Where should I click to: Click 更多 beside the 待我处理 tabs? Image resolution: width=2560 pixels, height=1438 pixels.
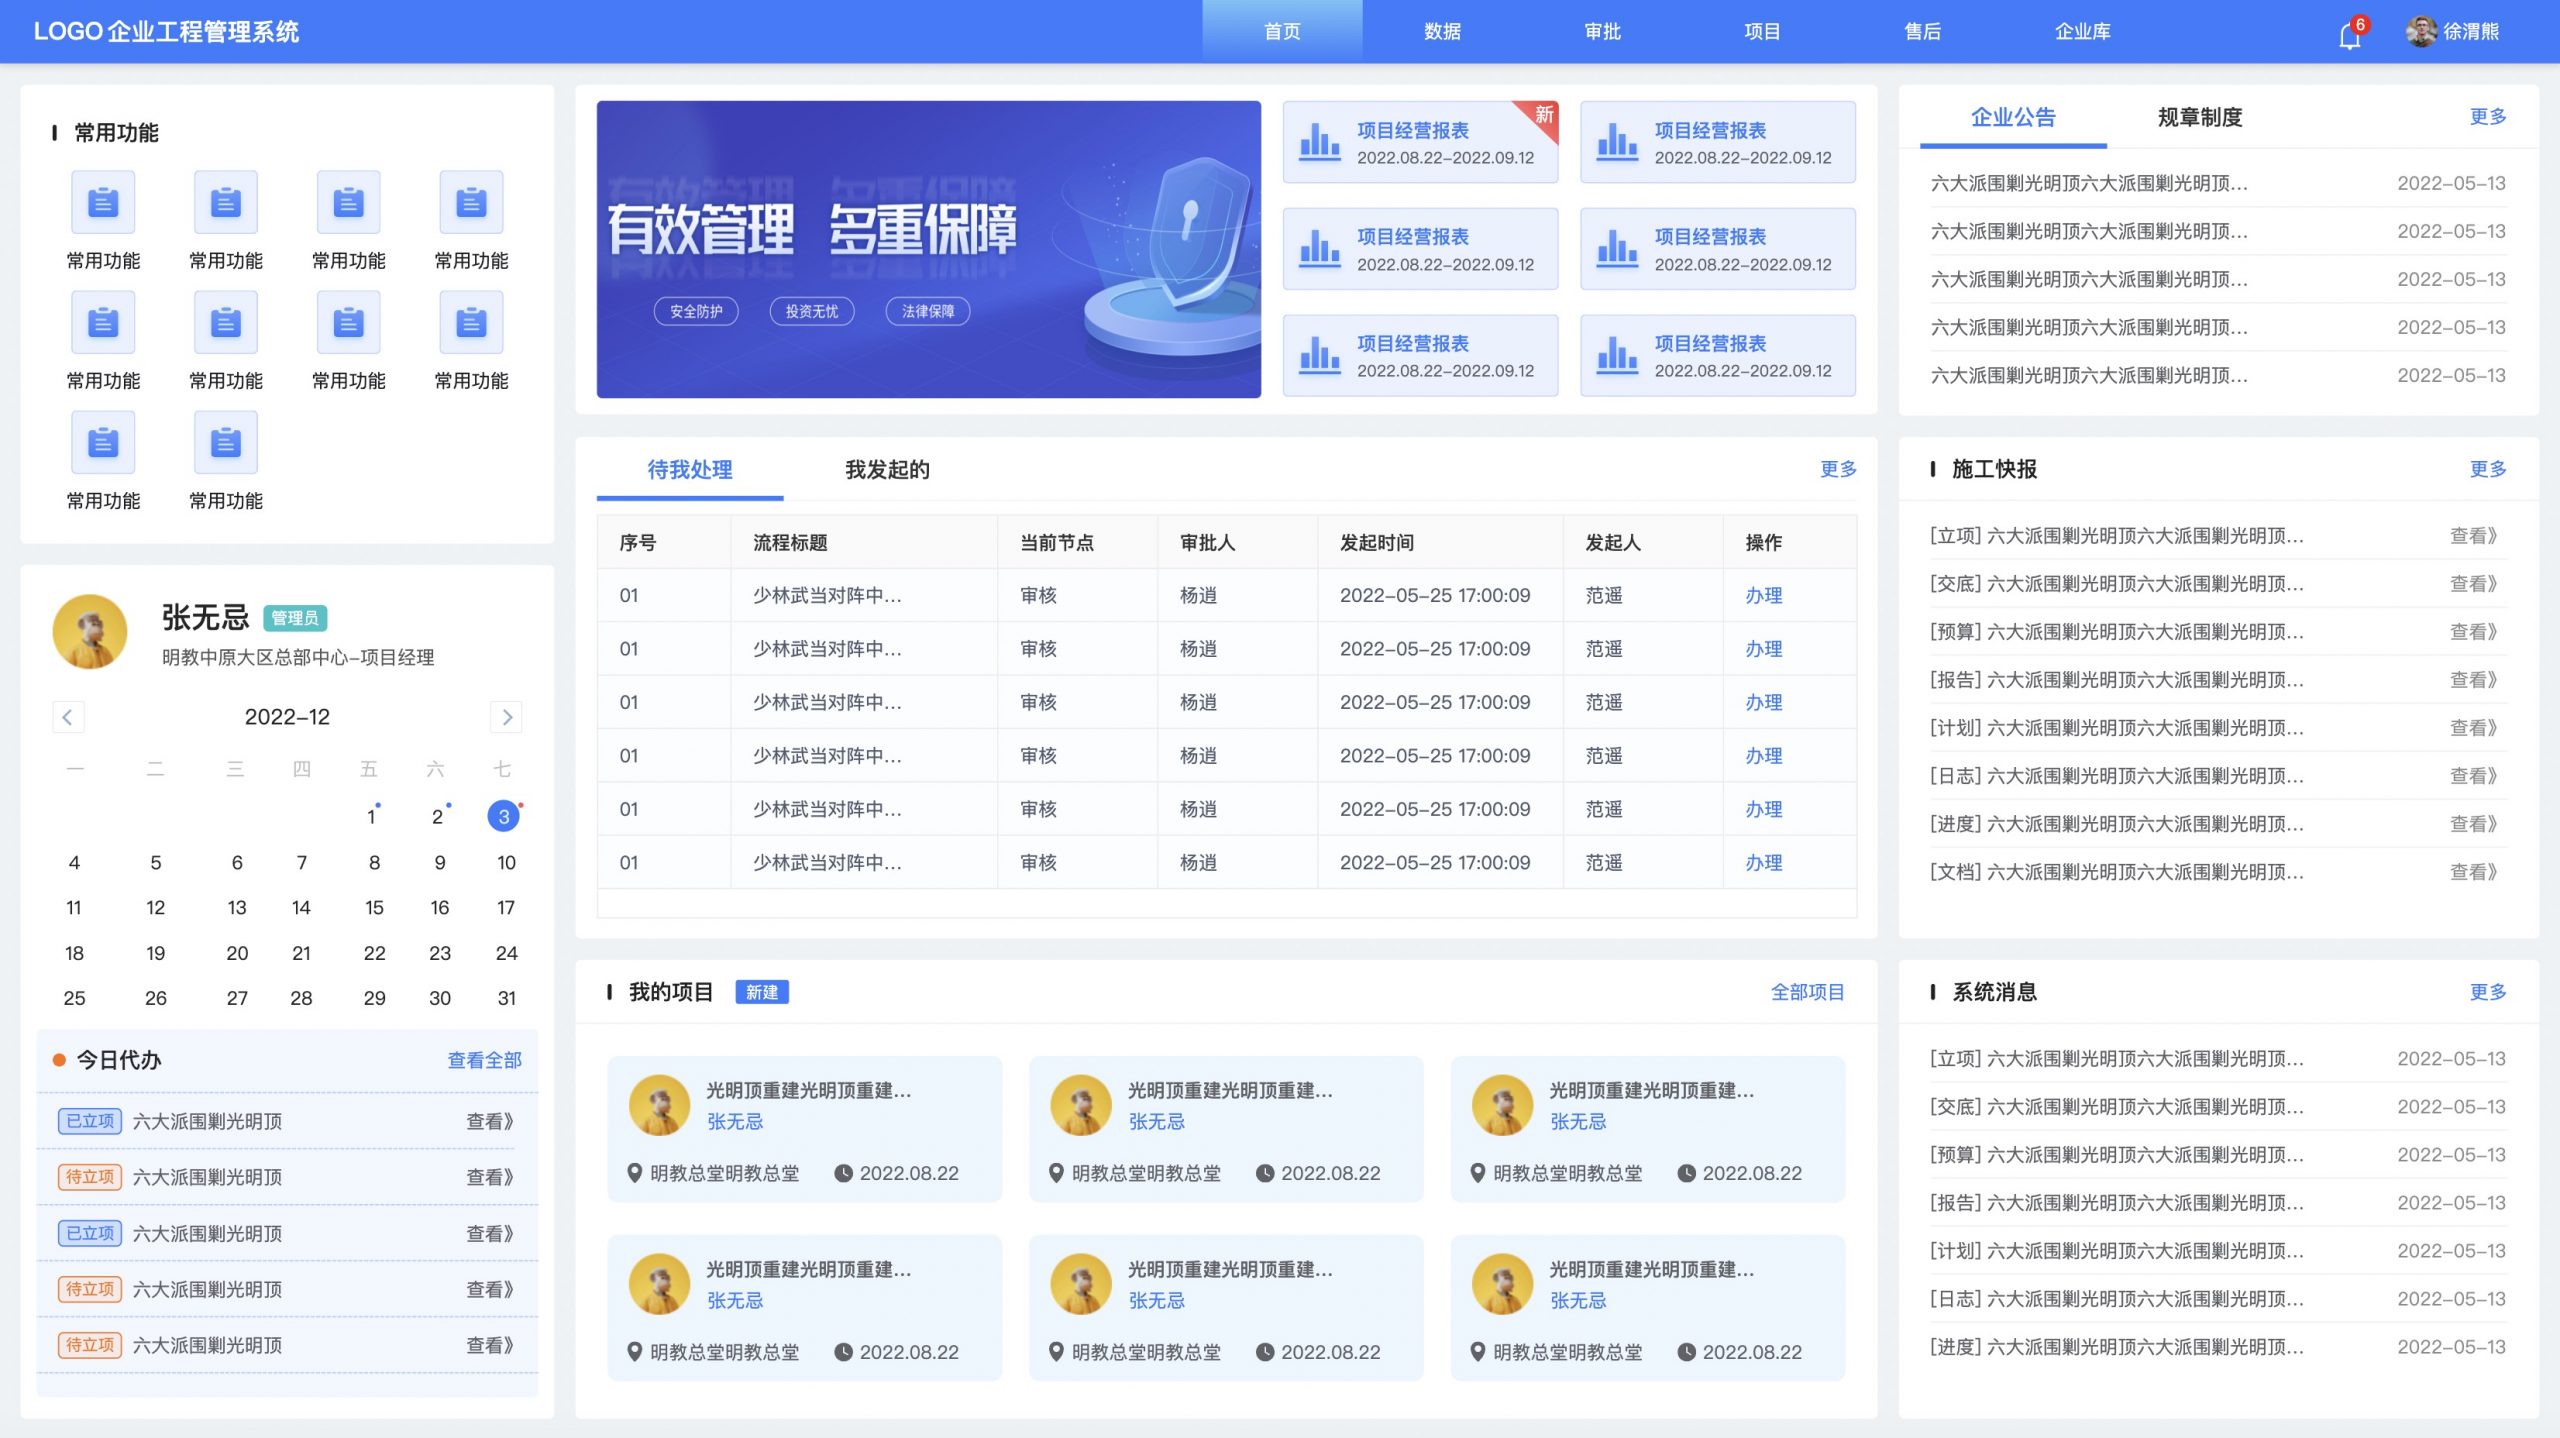click(1838, 469)
